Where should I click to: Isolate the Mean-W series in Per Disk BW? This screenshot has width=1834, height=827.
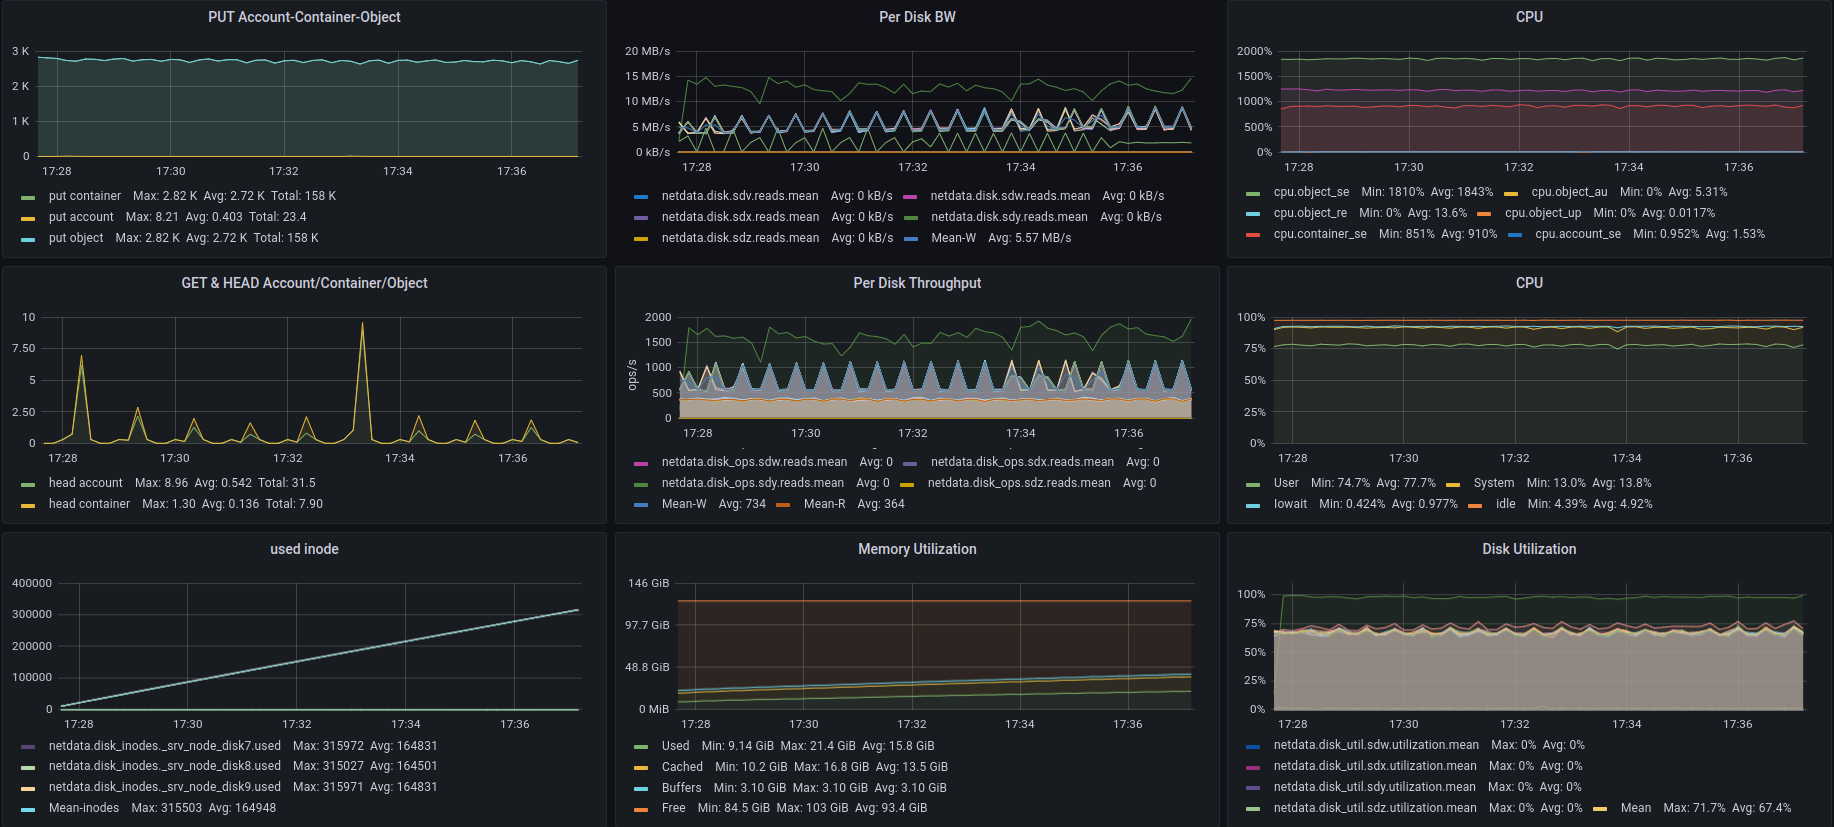[952, 238]
